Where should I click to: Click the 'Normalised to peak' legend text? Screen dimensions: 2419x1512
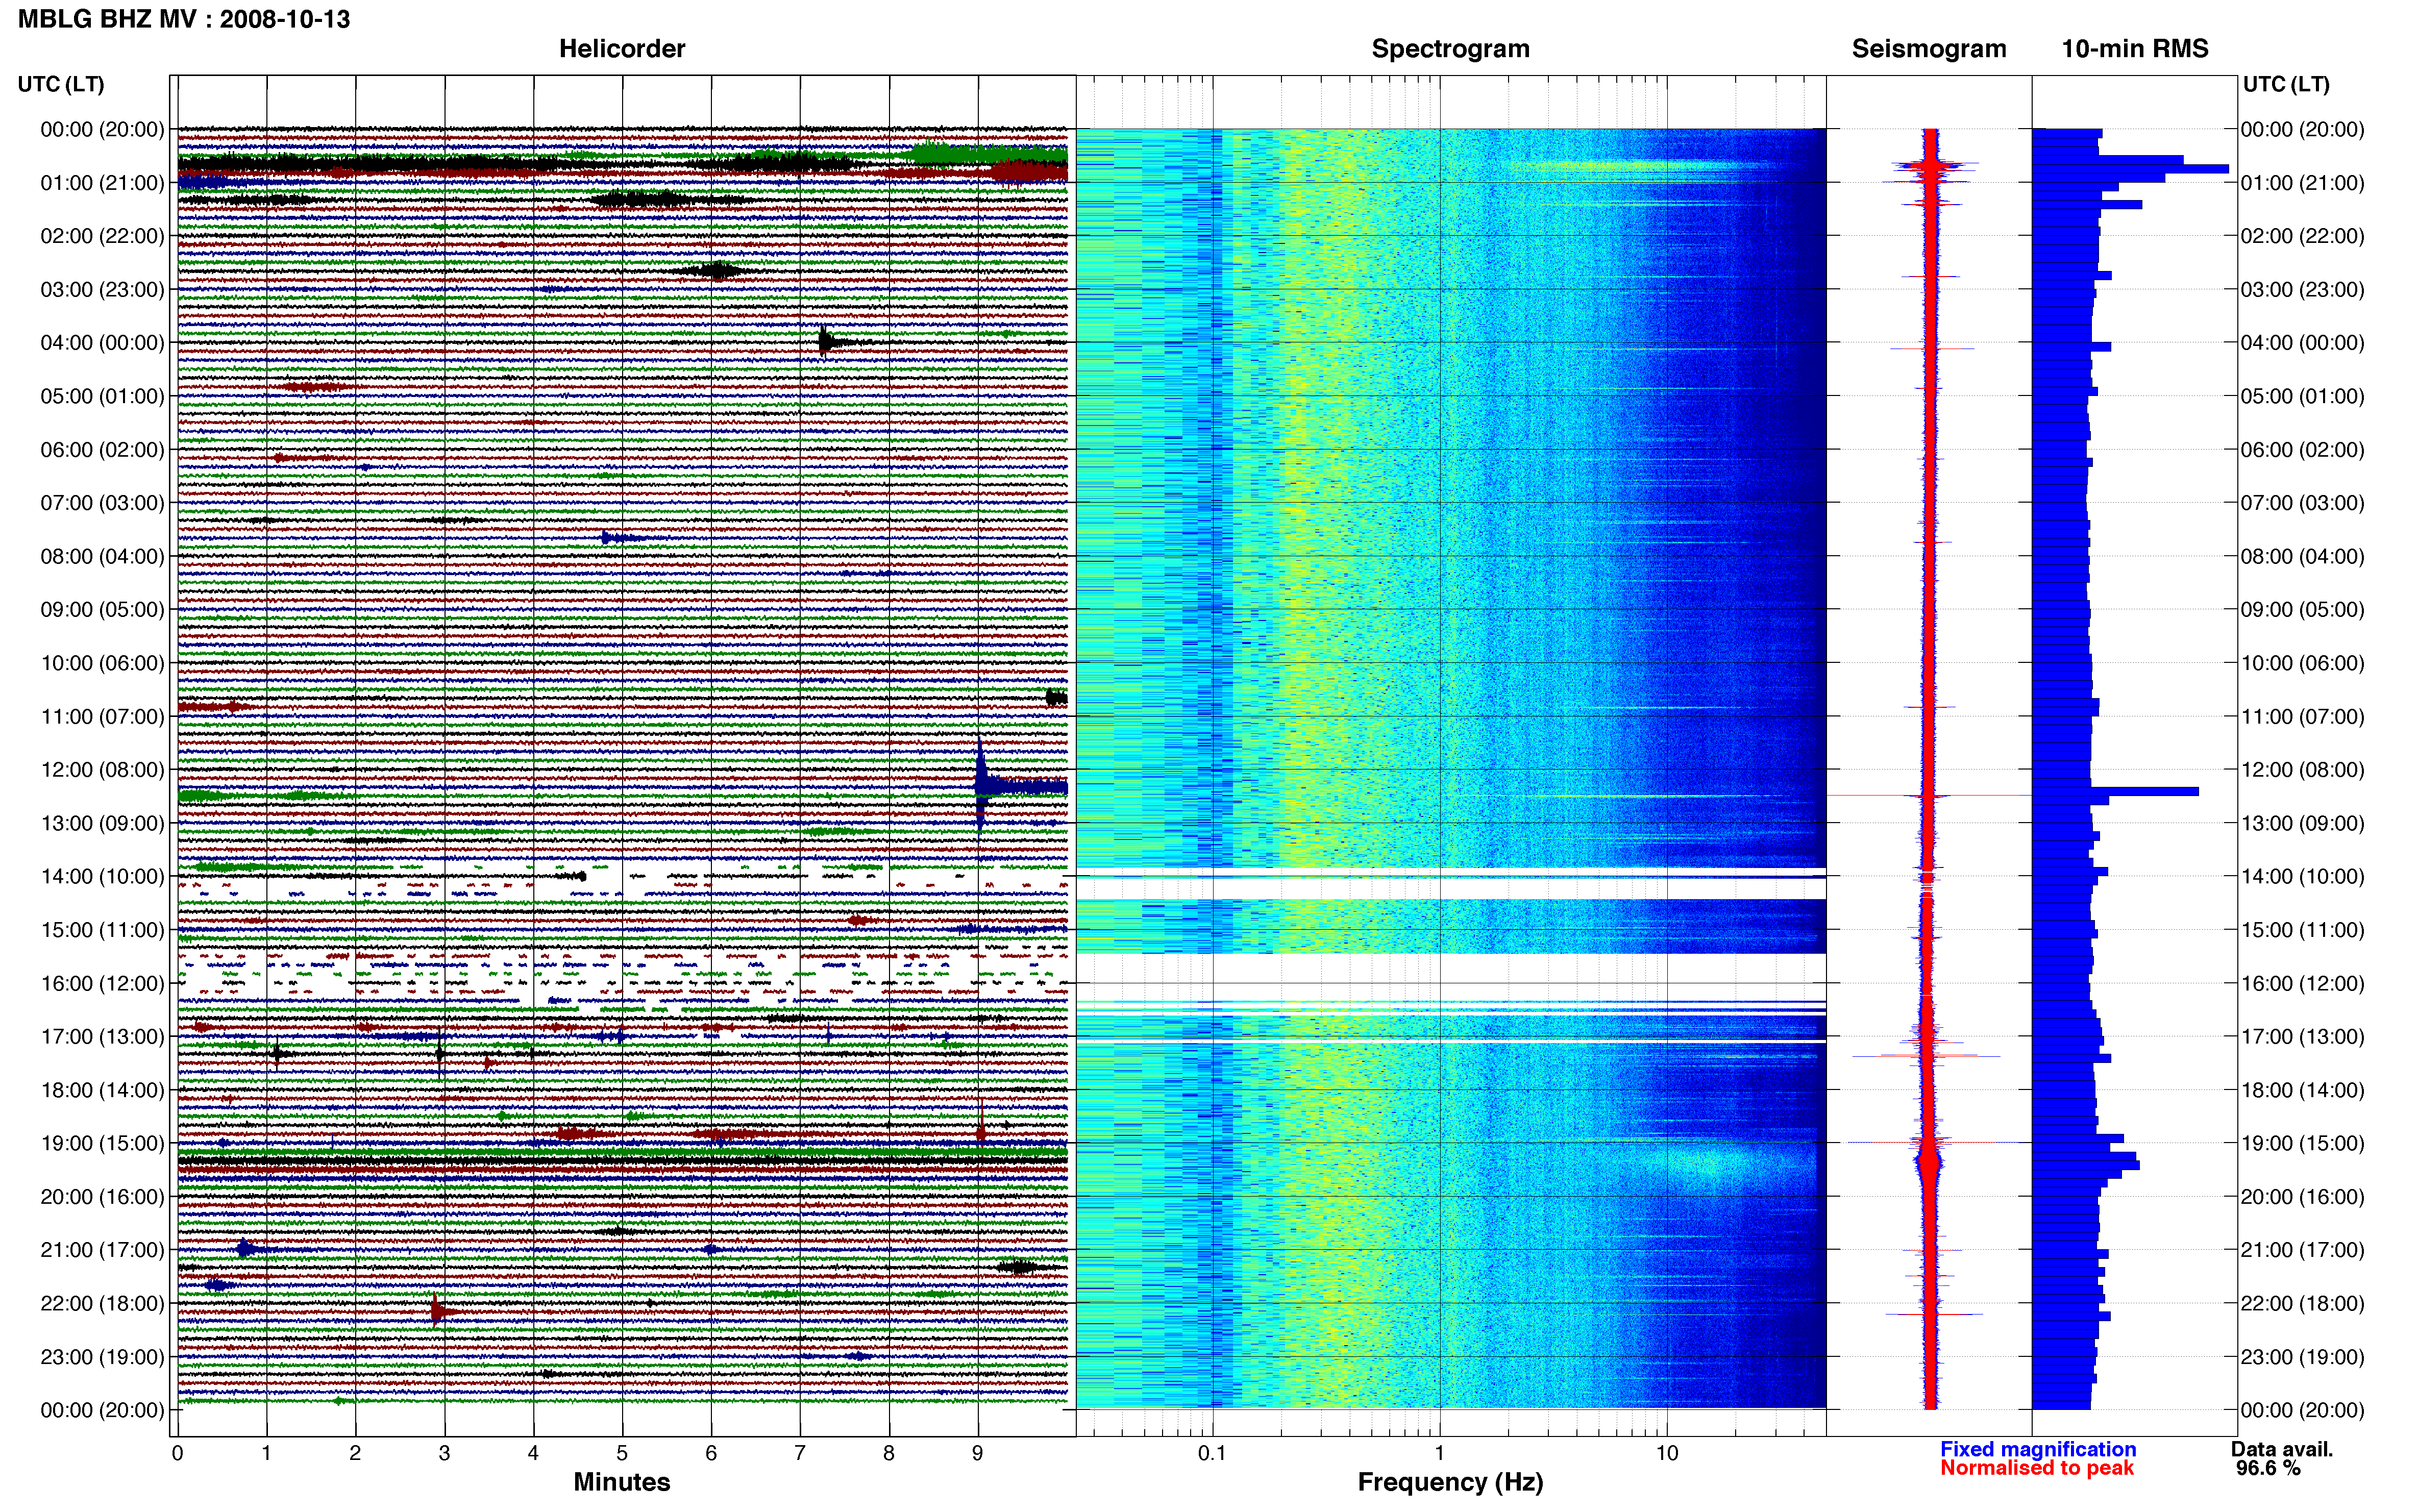[x=2037, y=1469]
